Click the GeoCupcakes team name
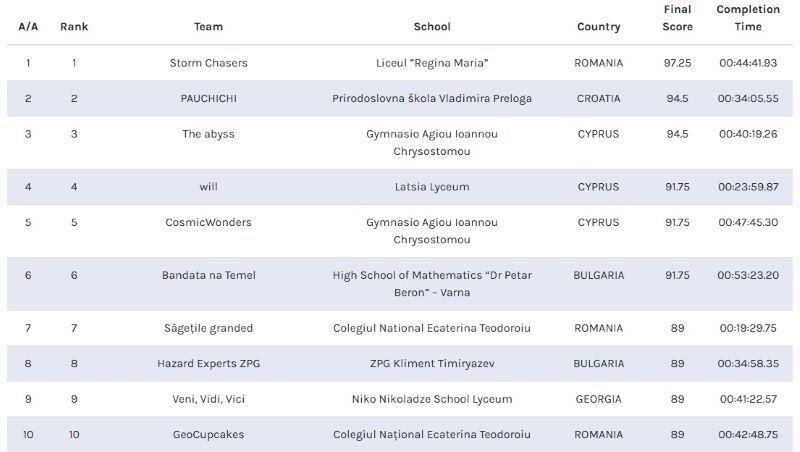 pos(208,435)
